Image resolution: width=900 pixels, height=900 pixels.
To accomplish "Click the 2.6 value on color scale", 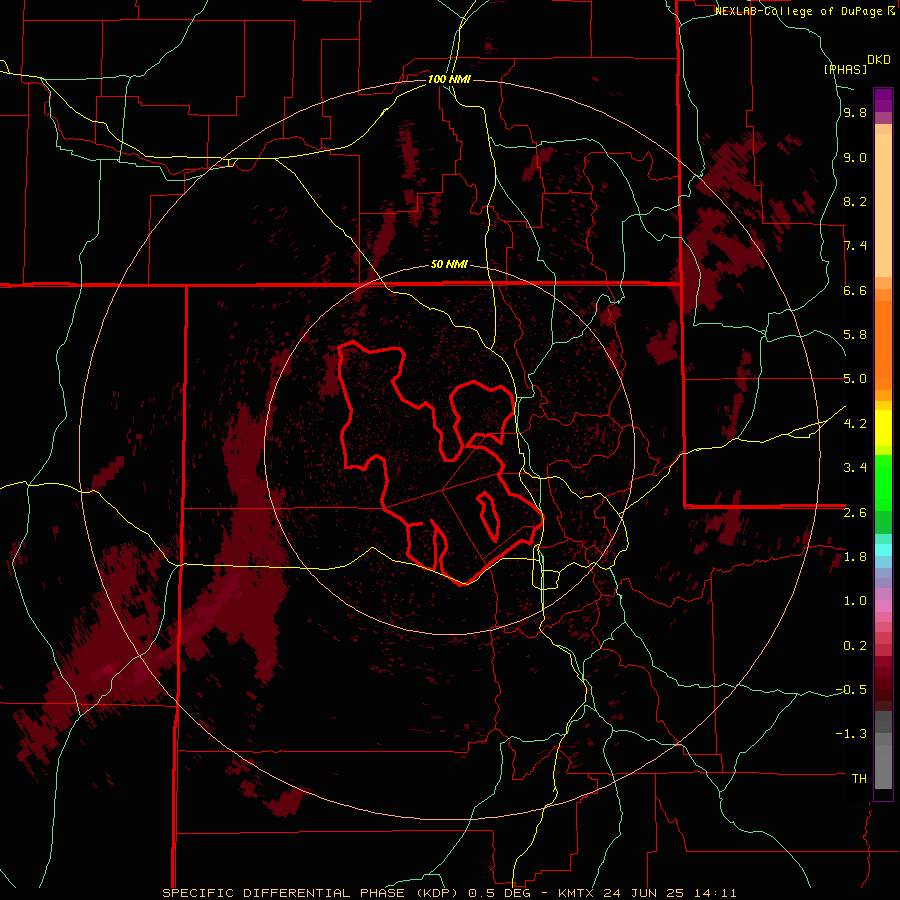I will (x=855, y=513).
